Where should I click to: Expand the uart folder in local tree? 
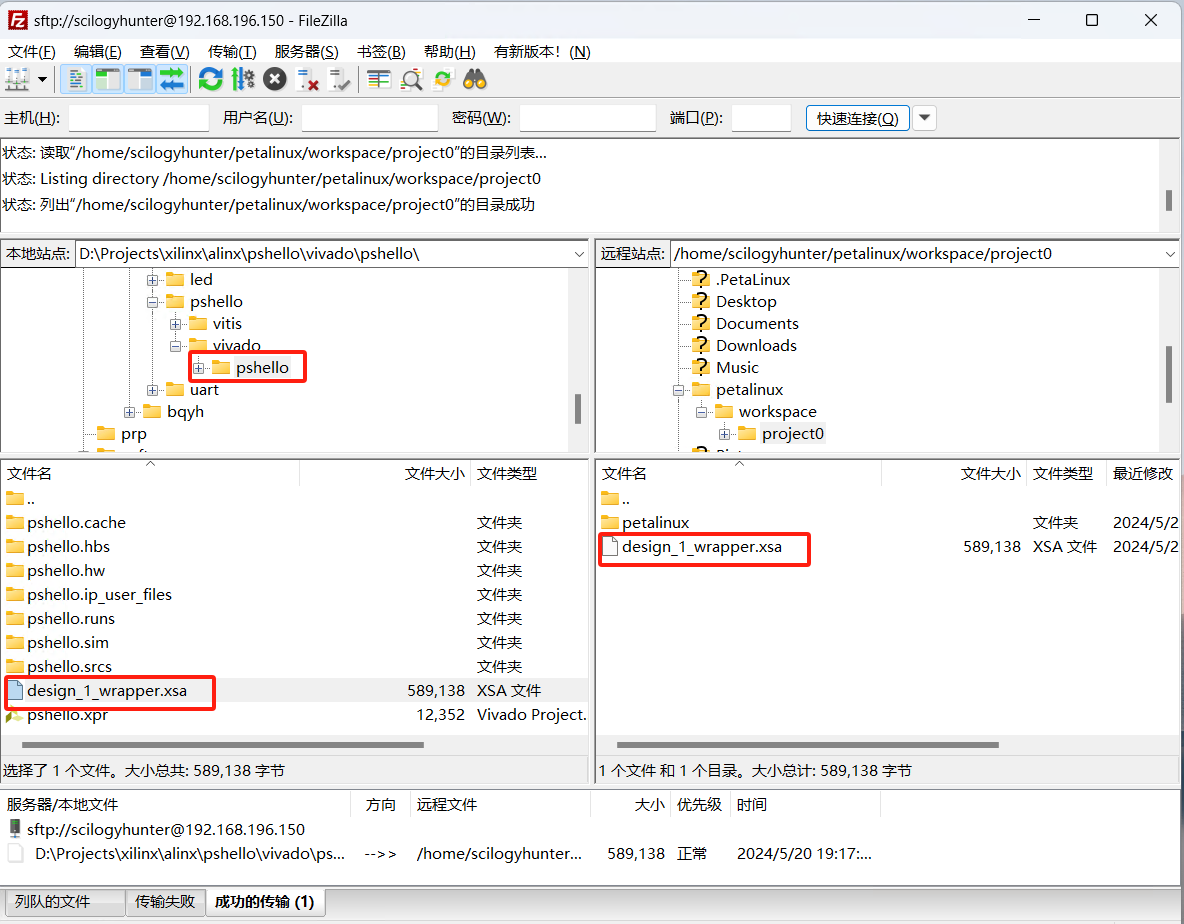[150, 389]
